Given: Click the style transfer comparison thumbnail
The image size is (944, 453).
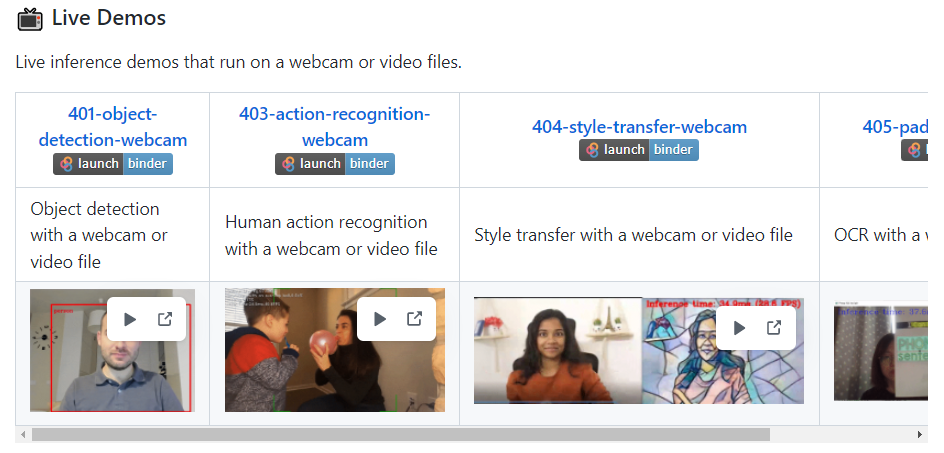Looking at the screenshot, I should tap(560, 365).
